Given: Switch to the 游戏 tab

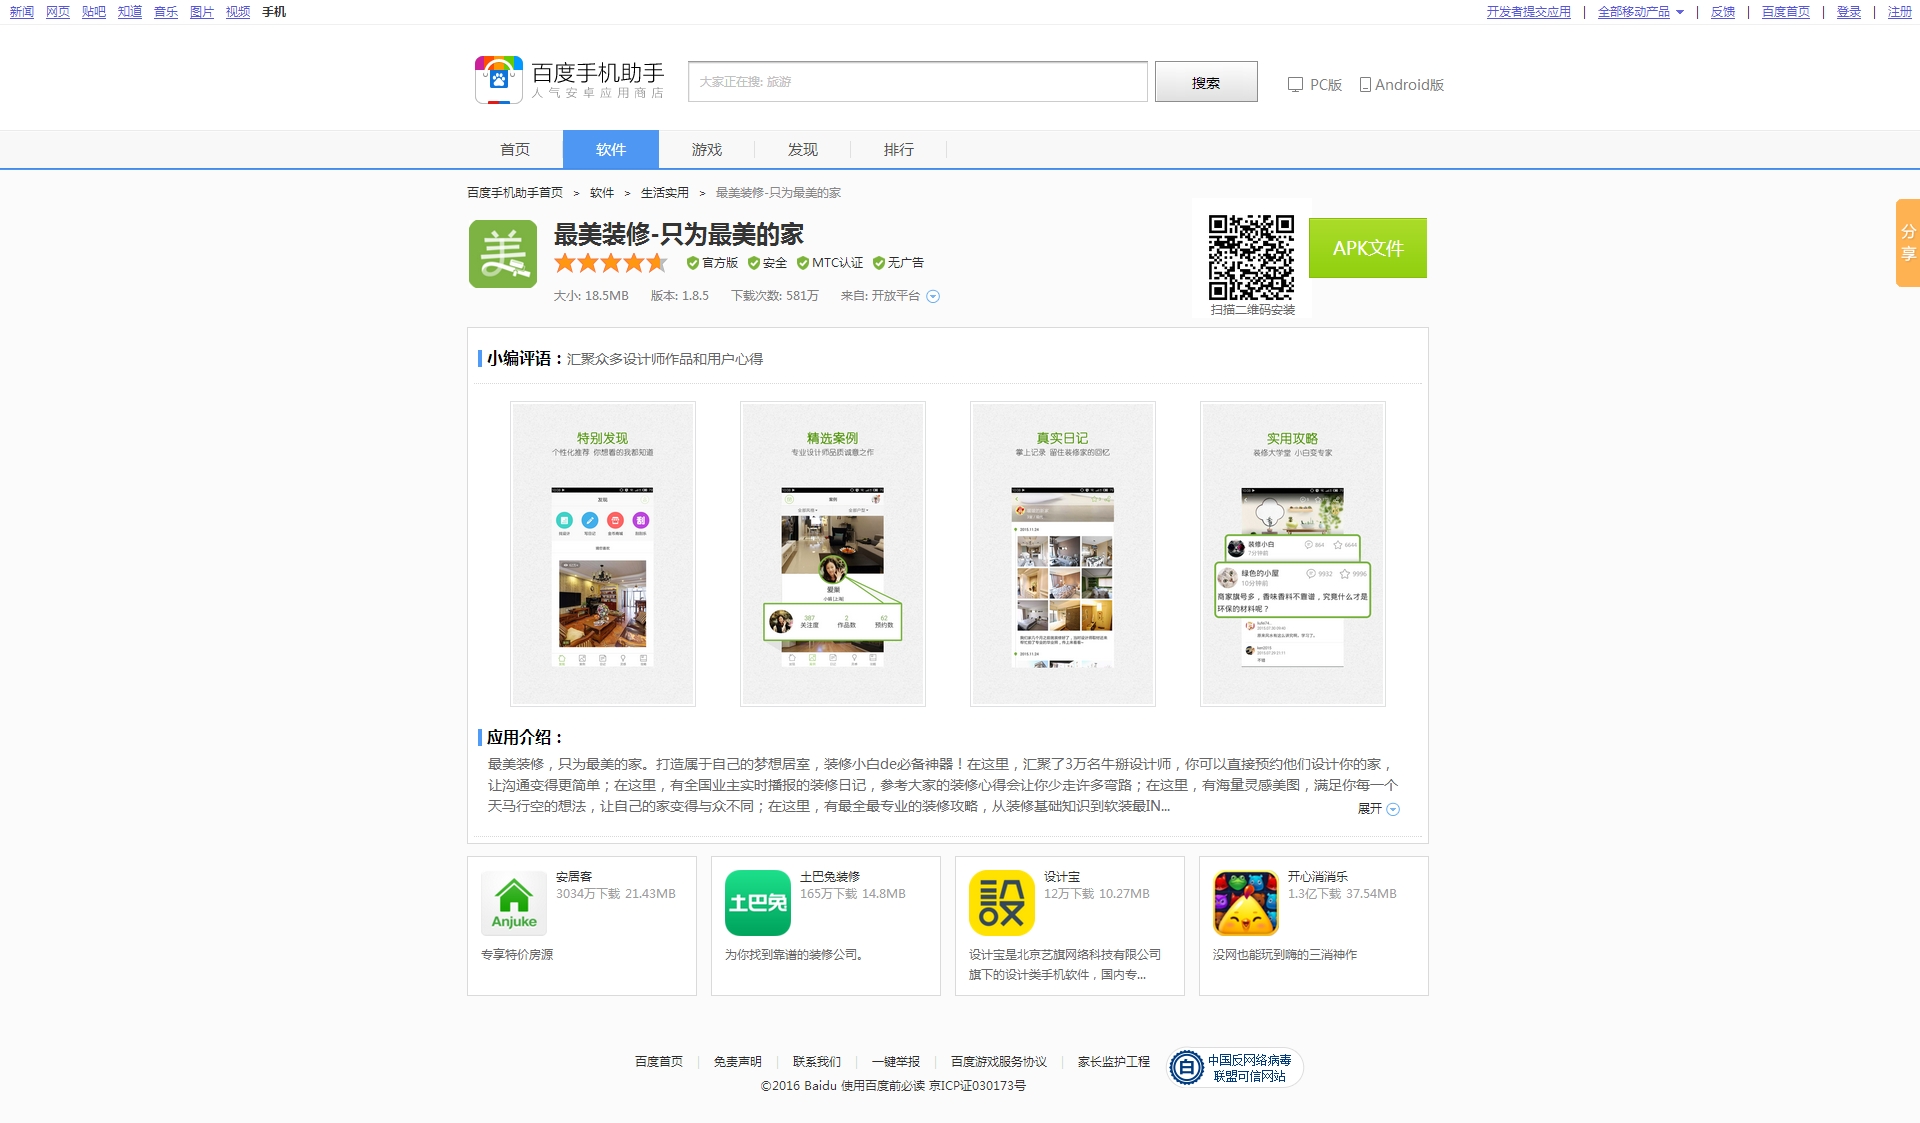Looking at the screenshot, I should point(707,150).
